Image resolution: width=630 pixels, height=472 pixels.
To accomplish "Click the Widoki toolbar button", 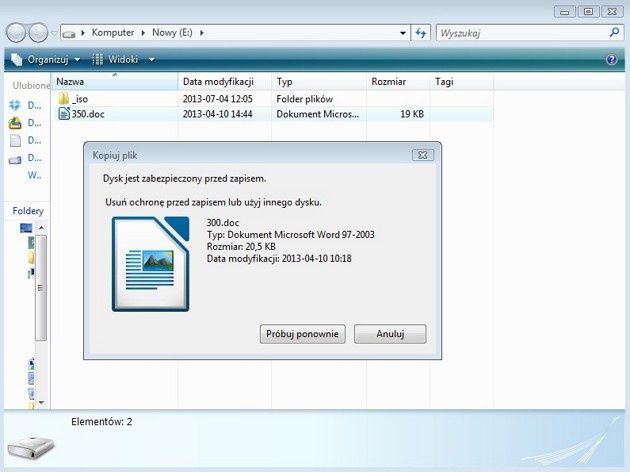I will point(116,60).
